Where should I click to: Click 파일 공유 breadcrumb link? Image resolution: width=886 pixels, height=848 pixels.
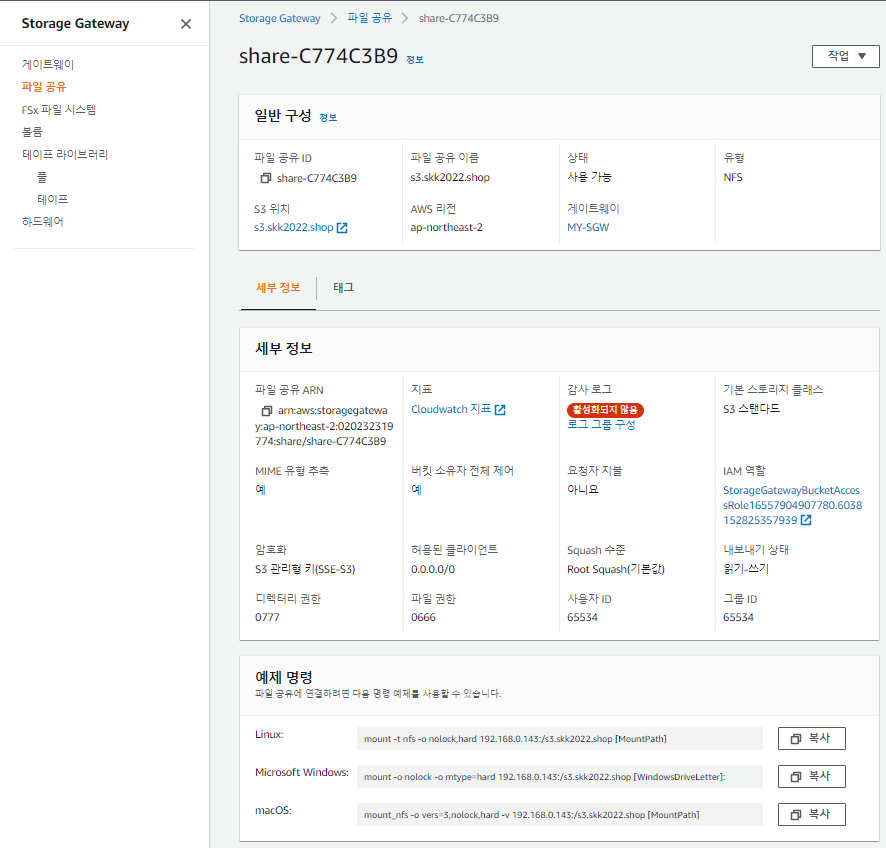(370, 18)
